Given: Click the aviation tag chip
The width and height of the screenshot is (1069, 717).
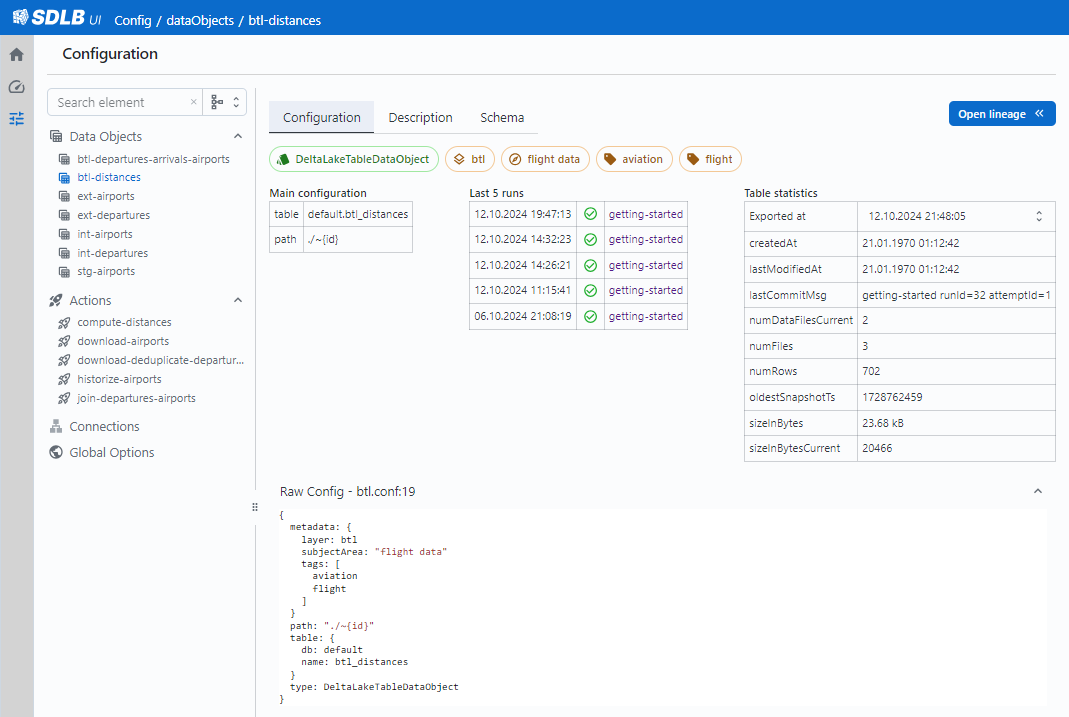Looking at the screenshot, I should (x=633, y=159).
